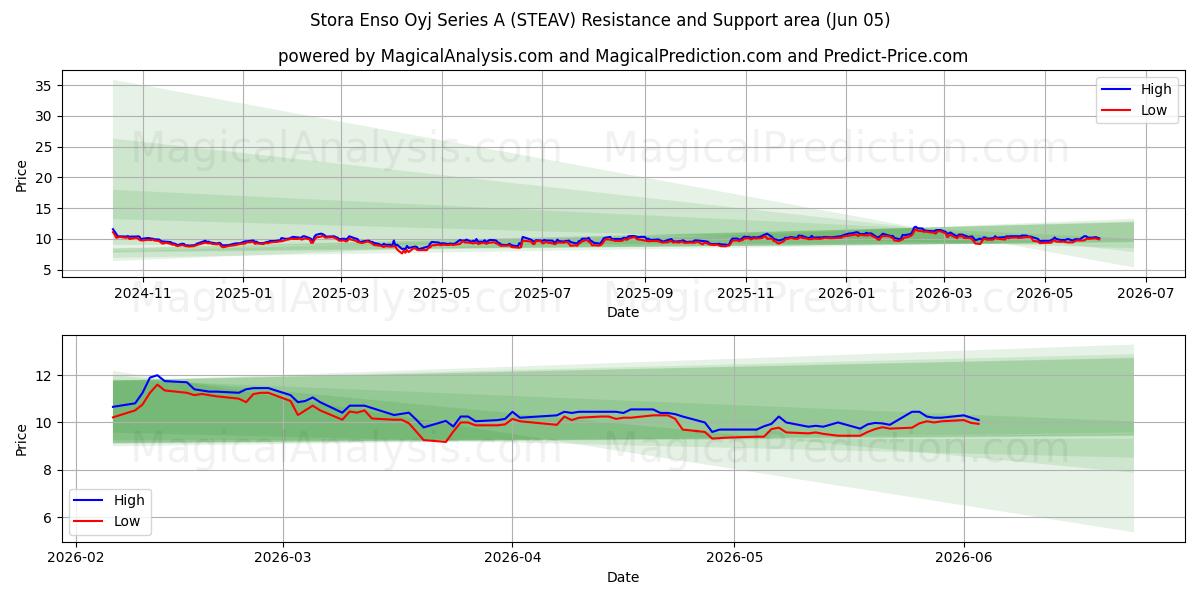Click the '2025-03' x-axis label in top chart

coord(341,294)
